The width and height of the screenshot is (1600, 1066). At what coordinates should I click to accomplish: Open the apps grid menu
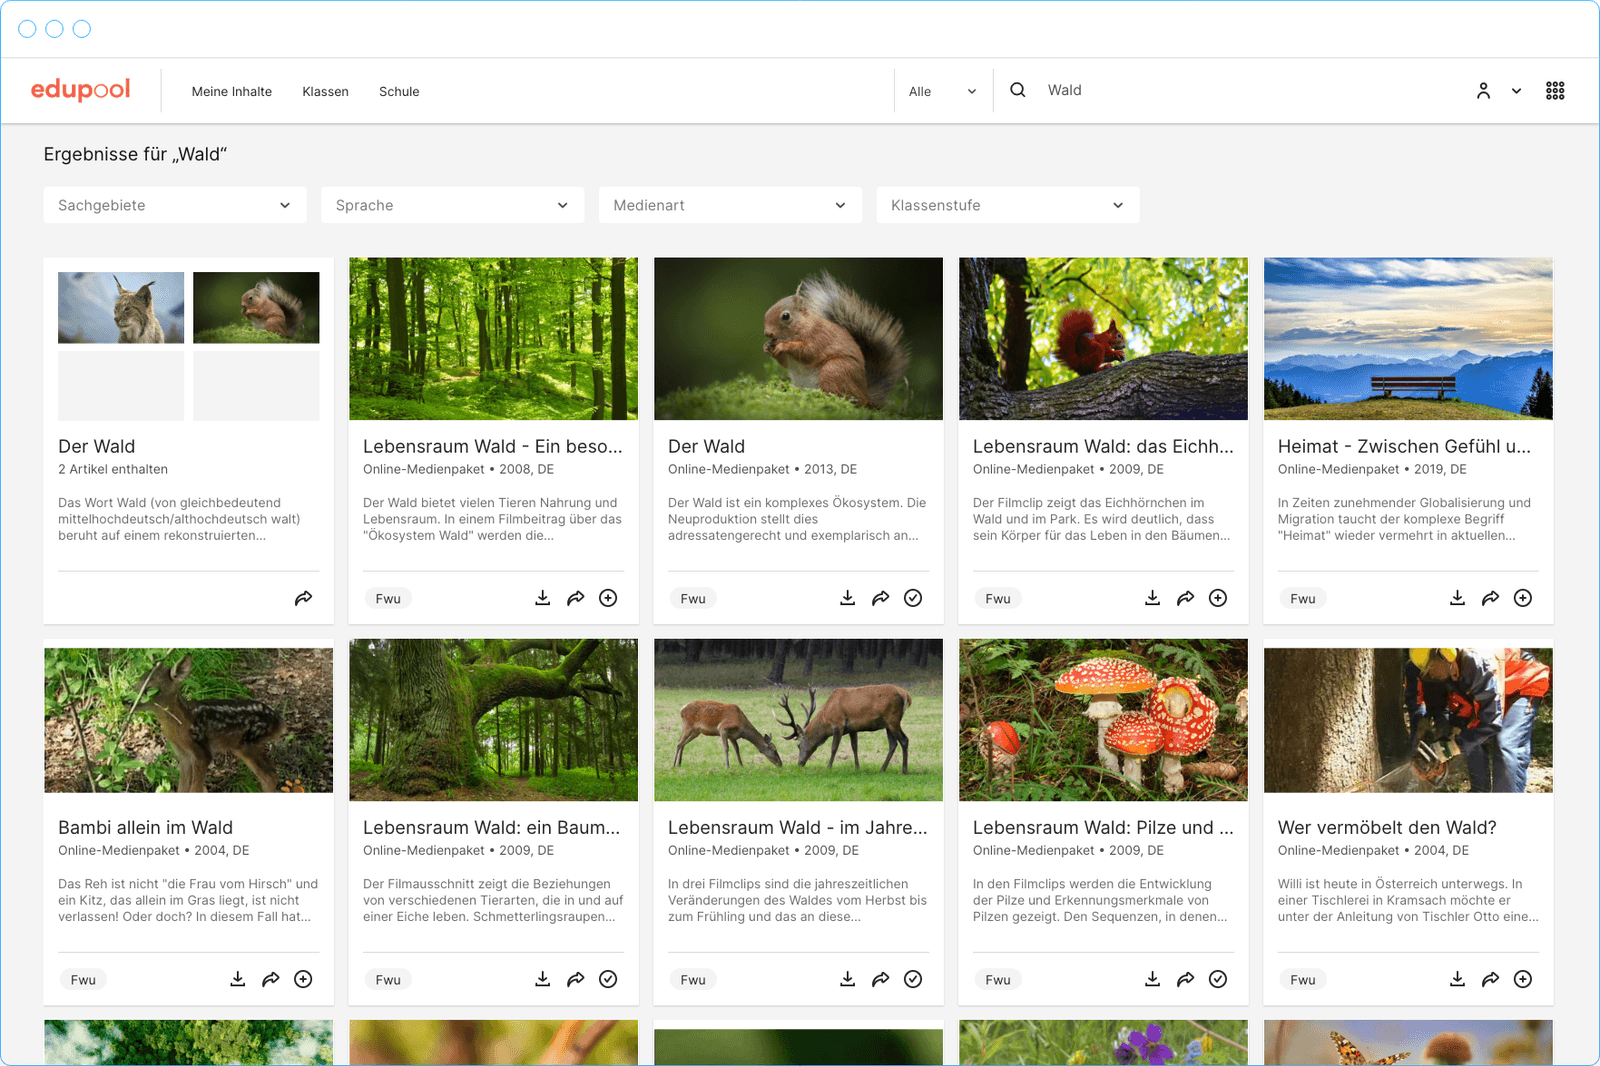click(x=1555, y=91)
